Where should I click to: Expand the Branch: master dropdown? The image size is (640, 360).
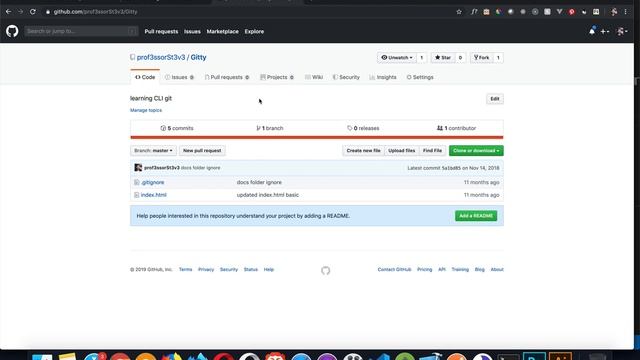click(x=153, y=151)
